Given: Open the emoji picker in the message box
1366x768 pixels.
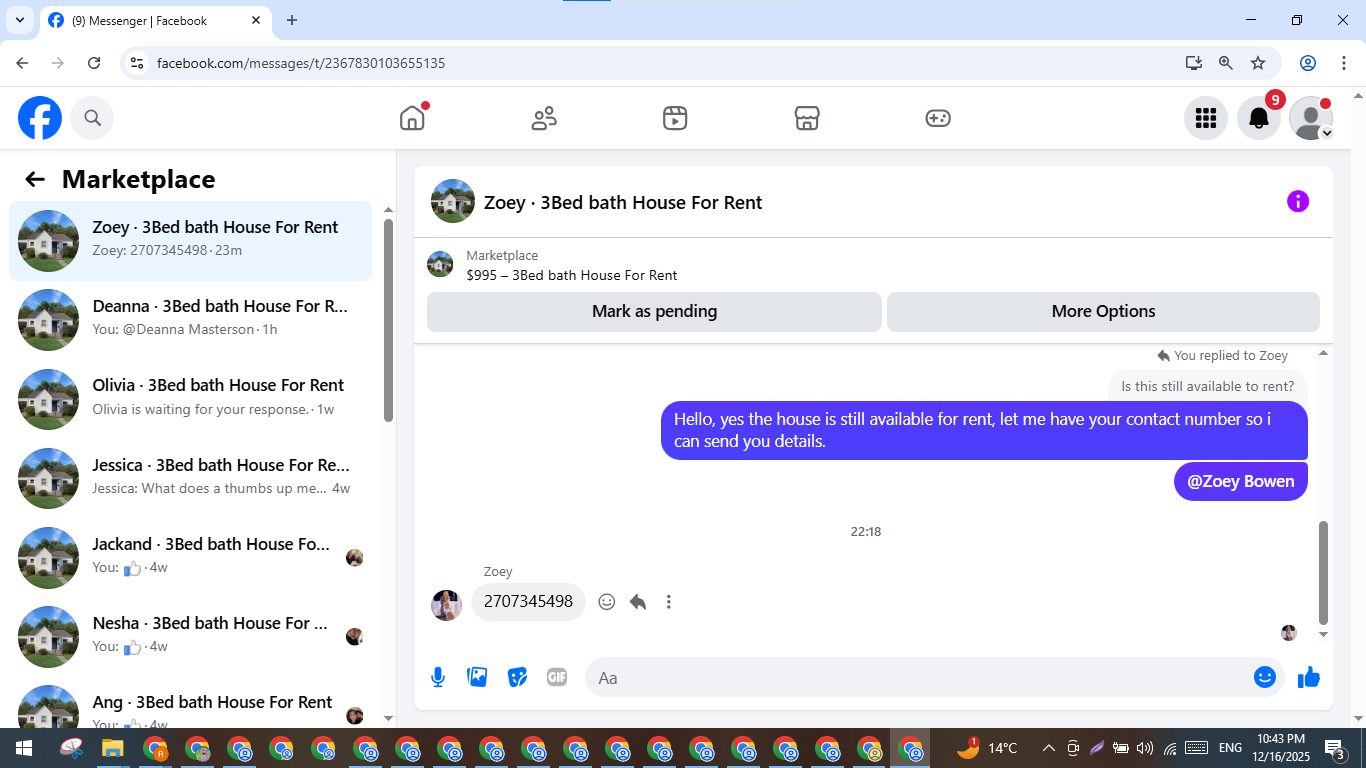Looking at the screenshot, I should click(1265, 677).
